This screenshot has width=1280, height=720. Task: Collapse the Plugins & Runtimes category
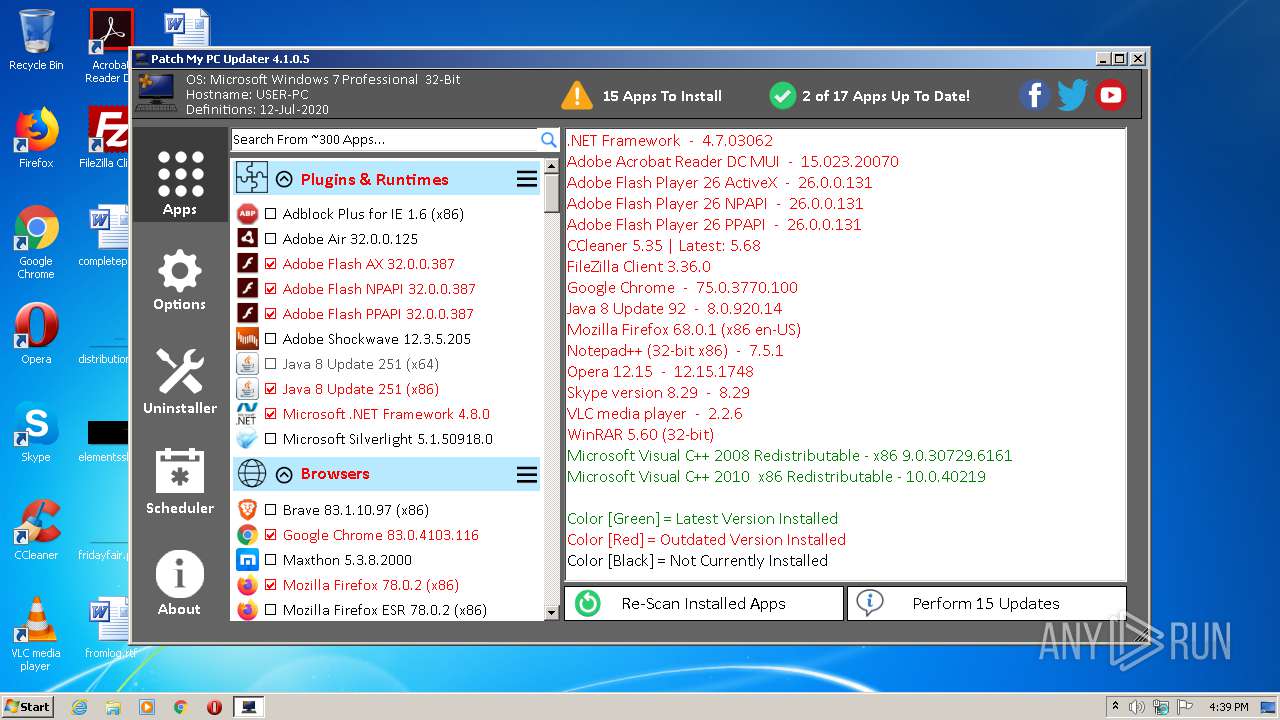[284, 180]
